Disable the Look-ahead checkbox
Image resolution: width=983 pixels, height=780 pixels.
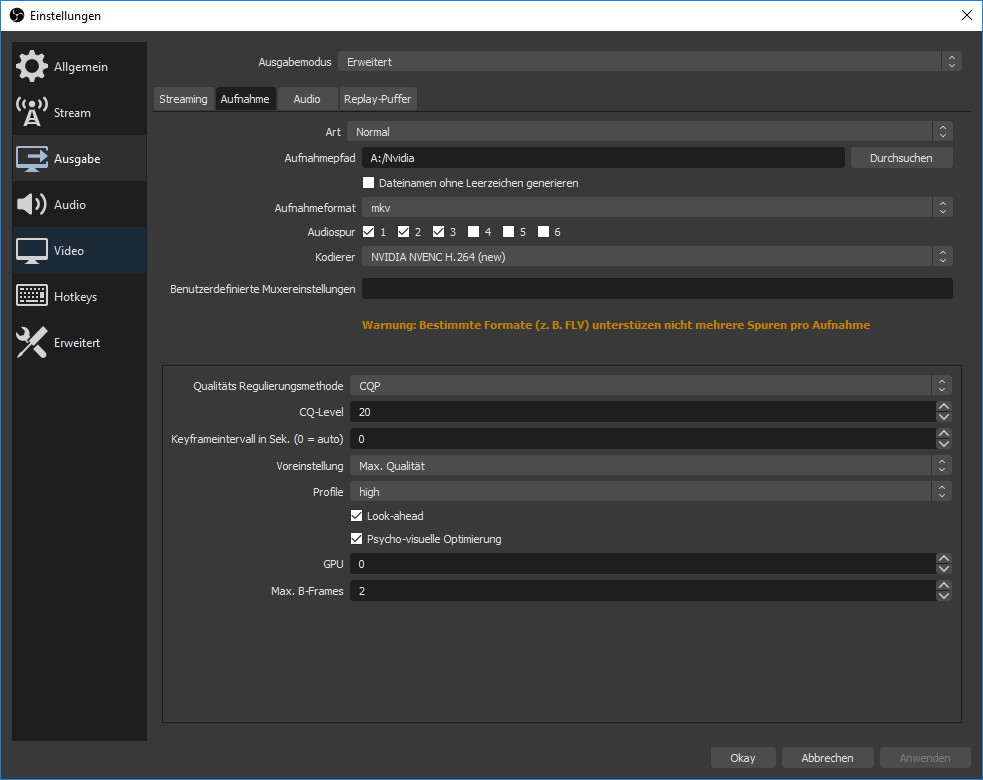pyautogui.click(x=357, y=515)
